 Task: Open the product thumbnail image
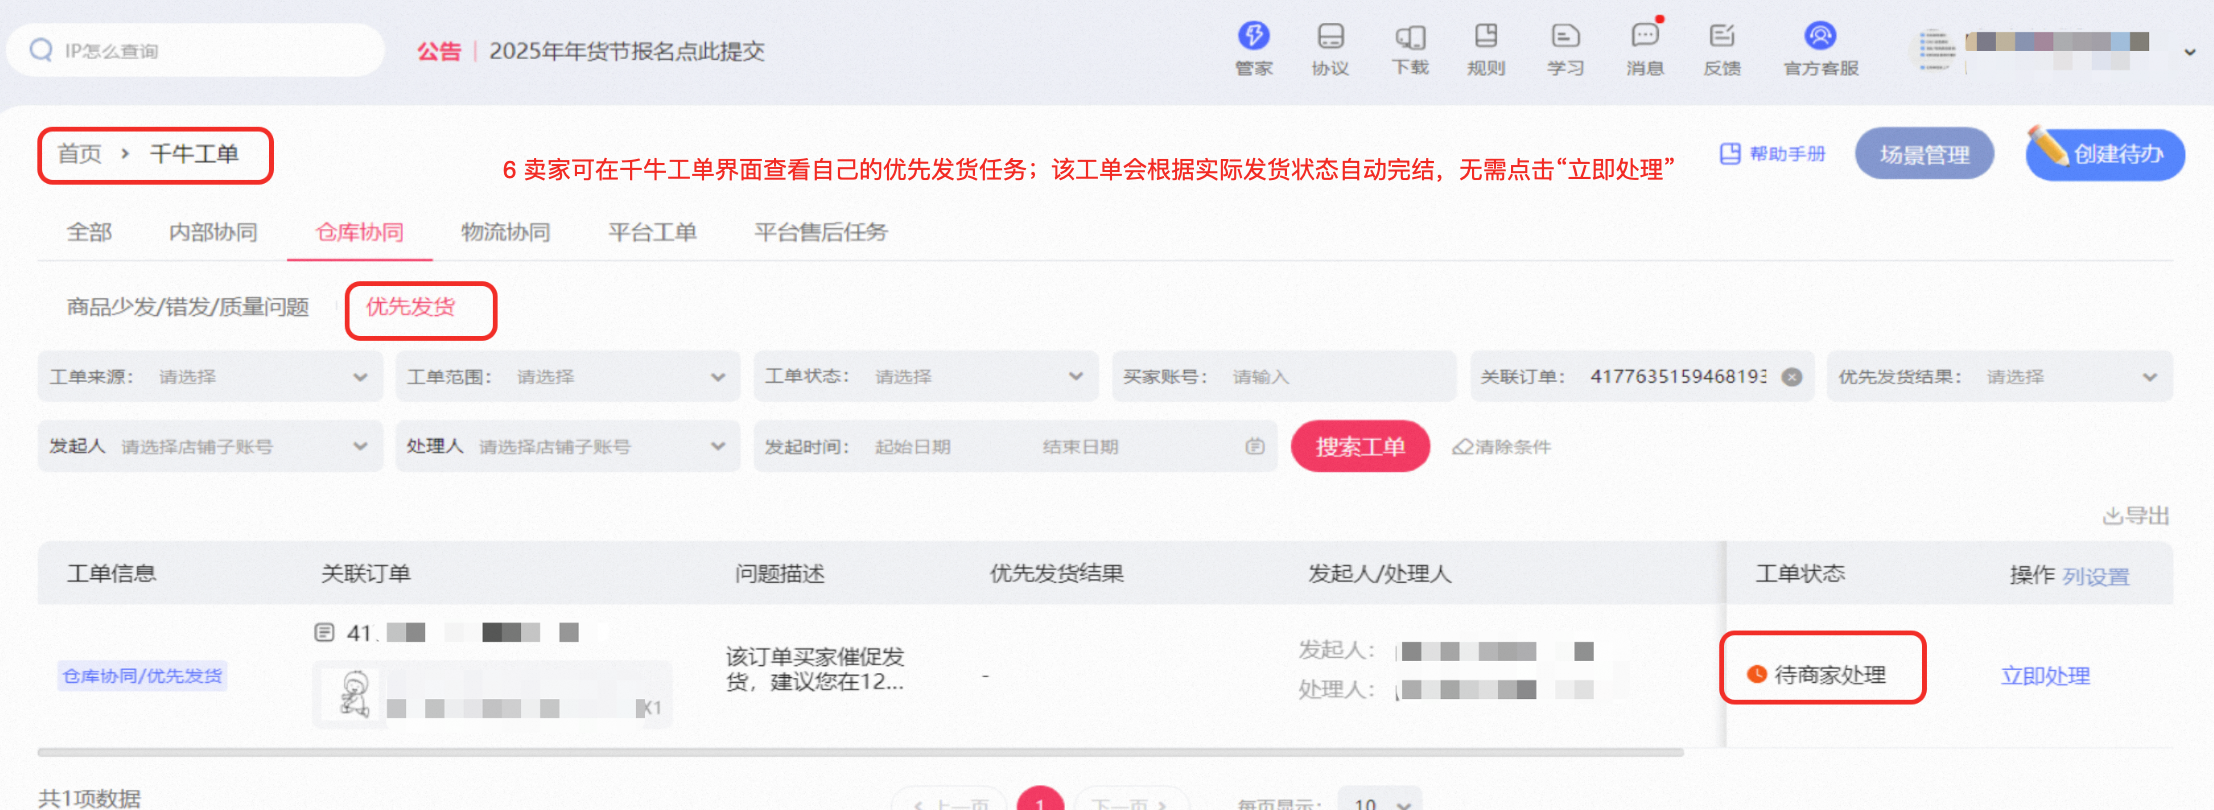click(x=352, y=694)
